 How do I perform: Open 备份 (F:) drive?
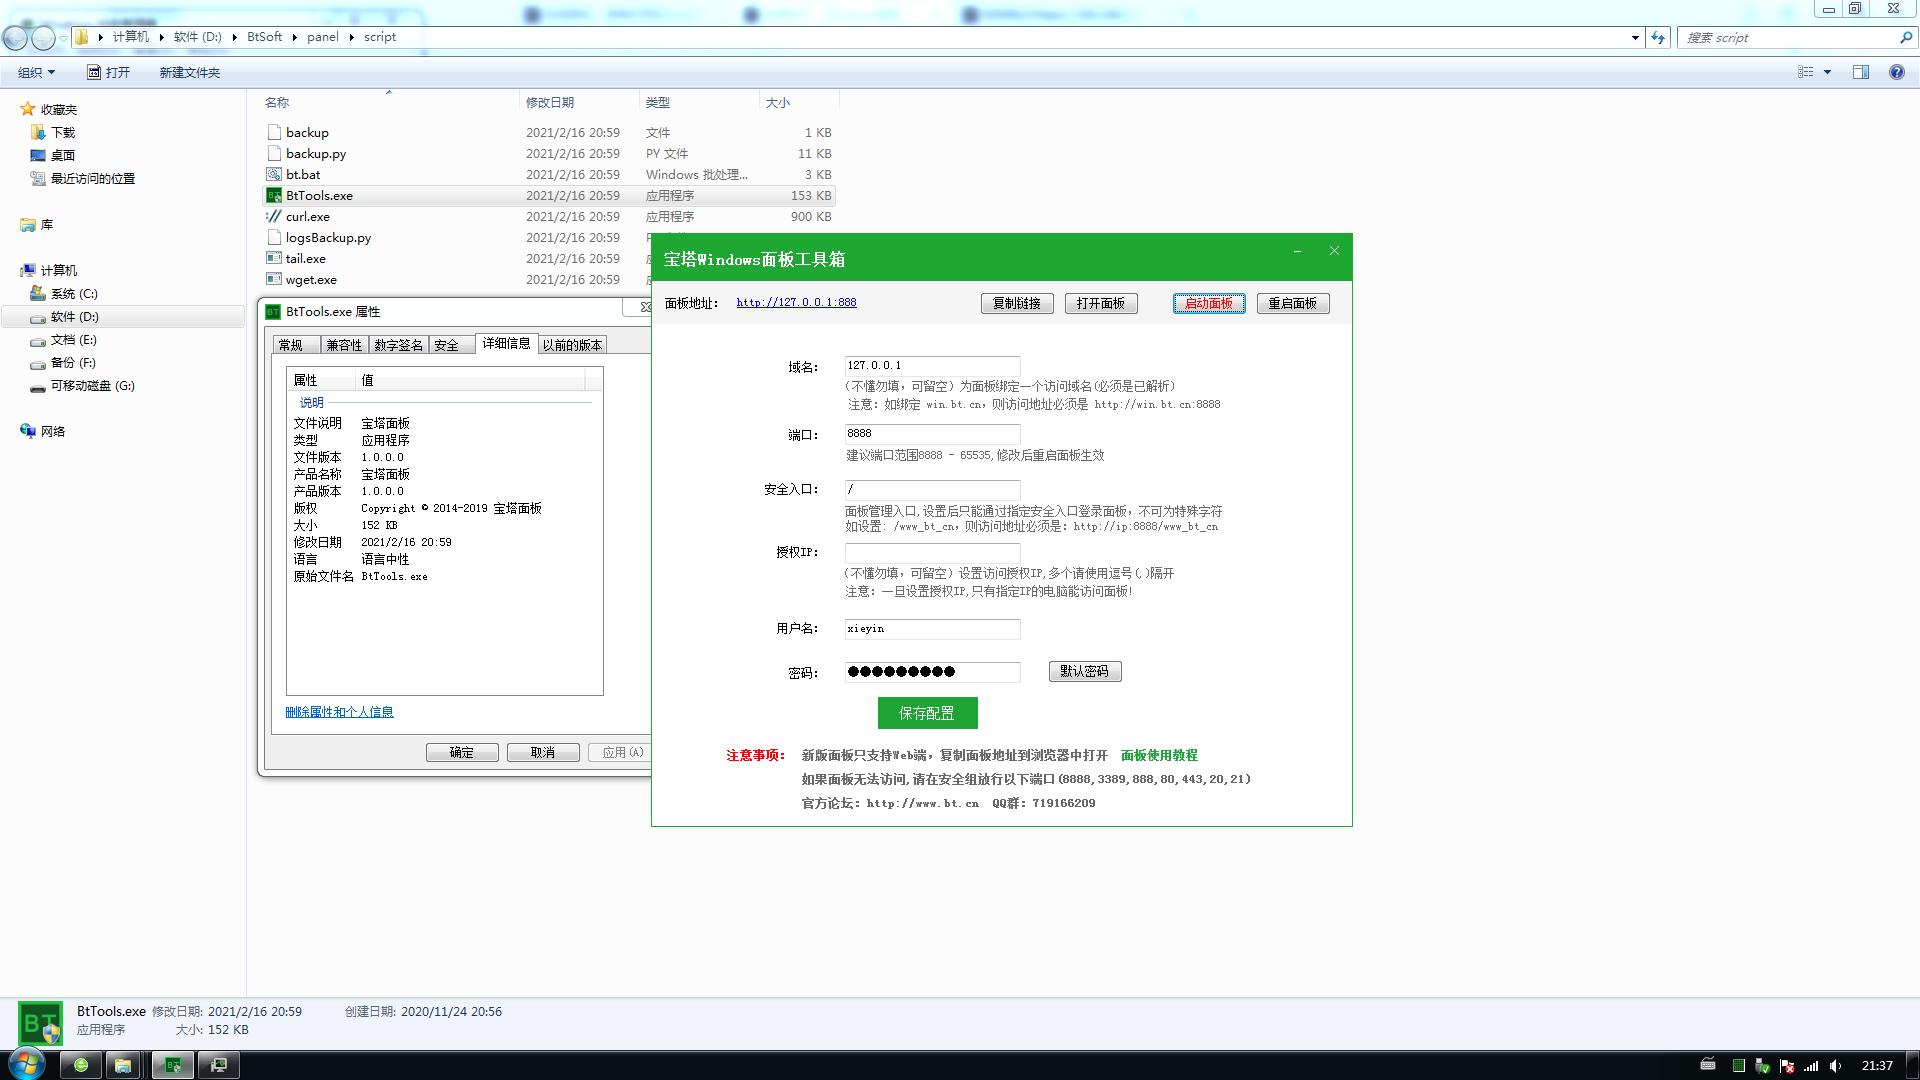[73, 363]
